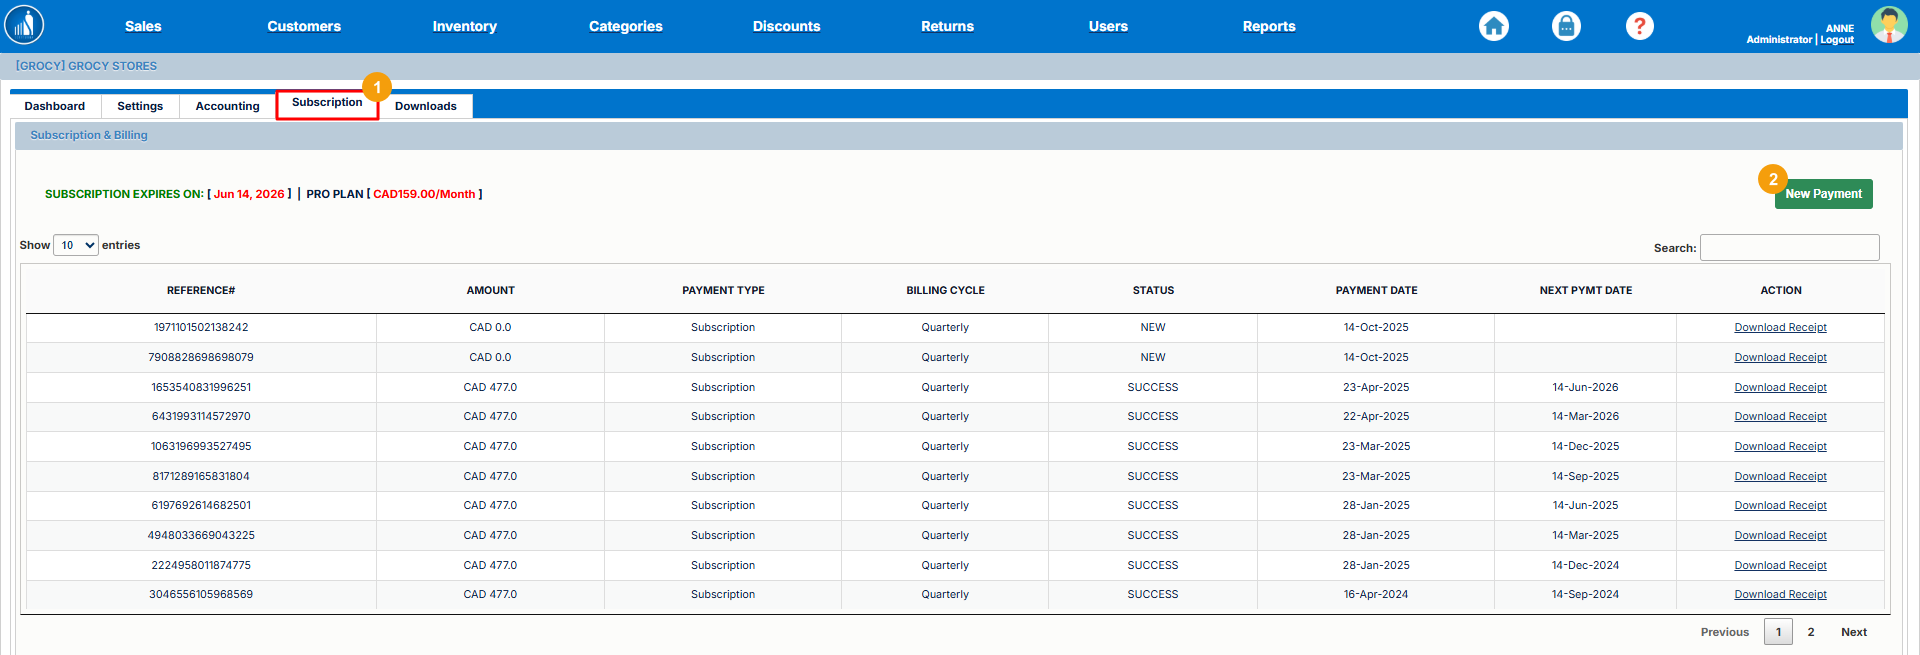Click the Logout link
Image resolution: width=1920 pixels, height=655 pixels.
tap(1837, 40)
